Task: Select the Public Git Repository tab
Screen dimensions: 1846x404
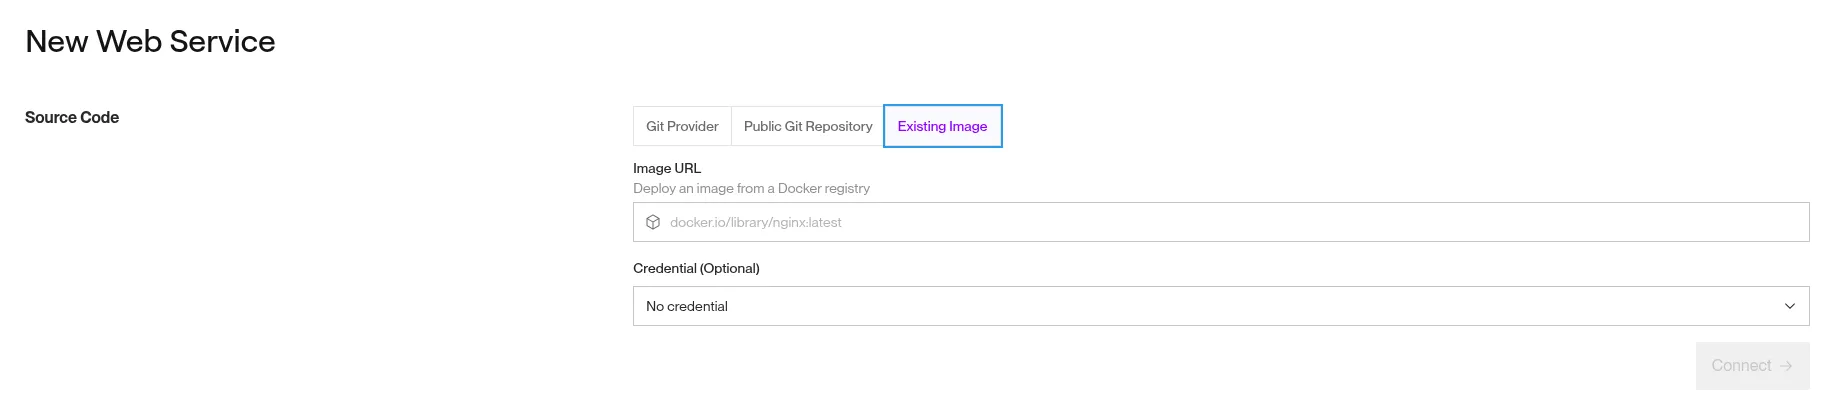Action: (808, 126)
